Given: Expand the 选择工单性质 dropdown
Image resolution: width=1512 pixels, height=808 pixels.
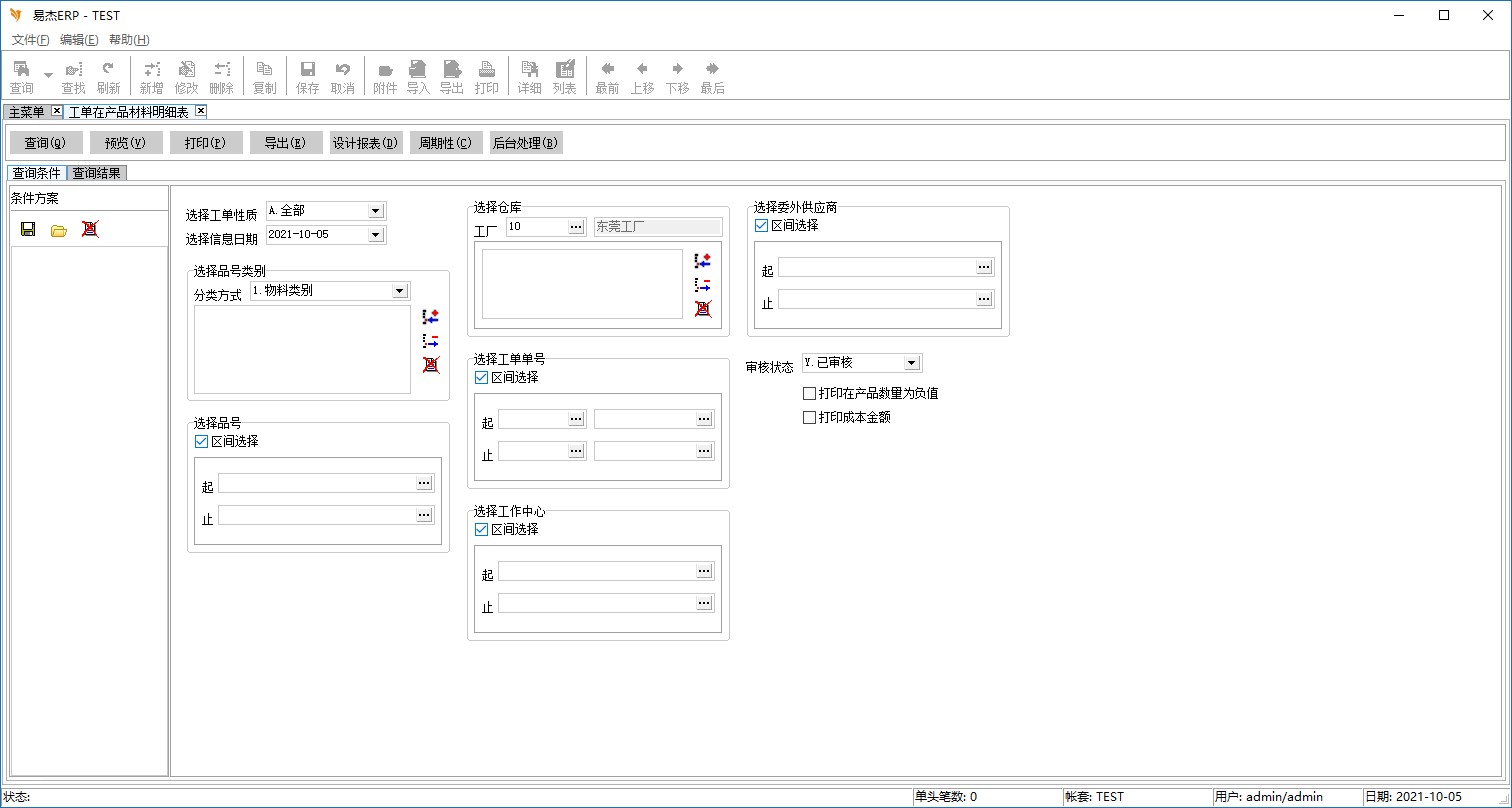Looking at the screenshot, I should click(376, 211).
